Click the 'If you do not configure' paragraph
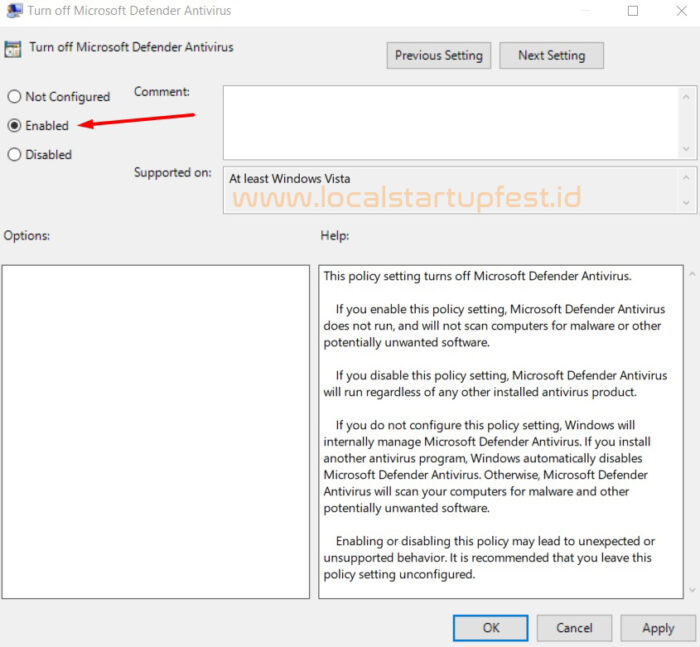Image resolution: width=700 pixels, height=647 pixels. [487, 466]
